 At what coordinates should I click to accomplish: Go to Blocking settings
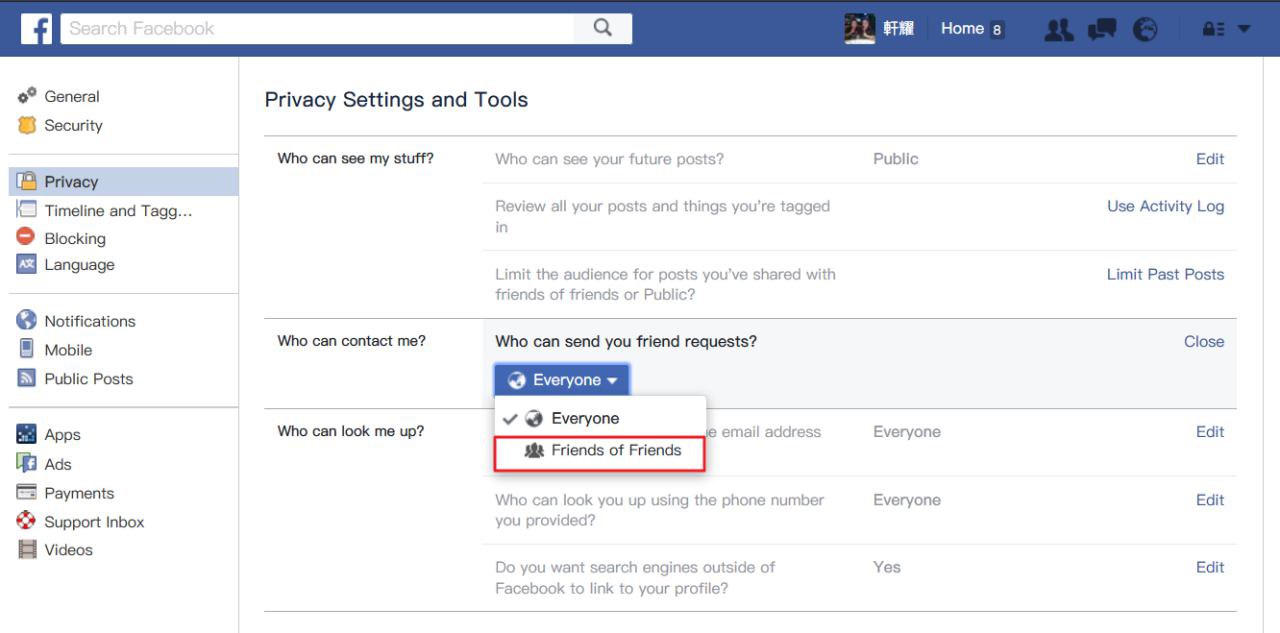coord(75,238)
